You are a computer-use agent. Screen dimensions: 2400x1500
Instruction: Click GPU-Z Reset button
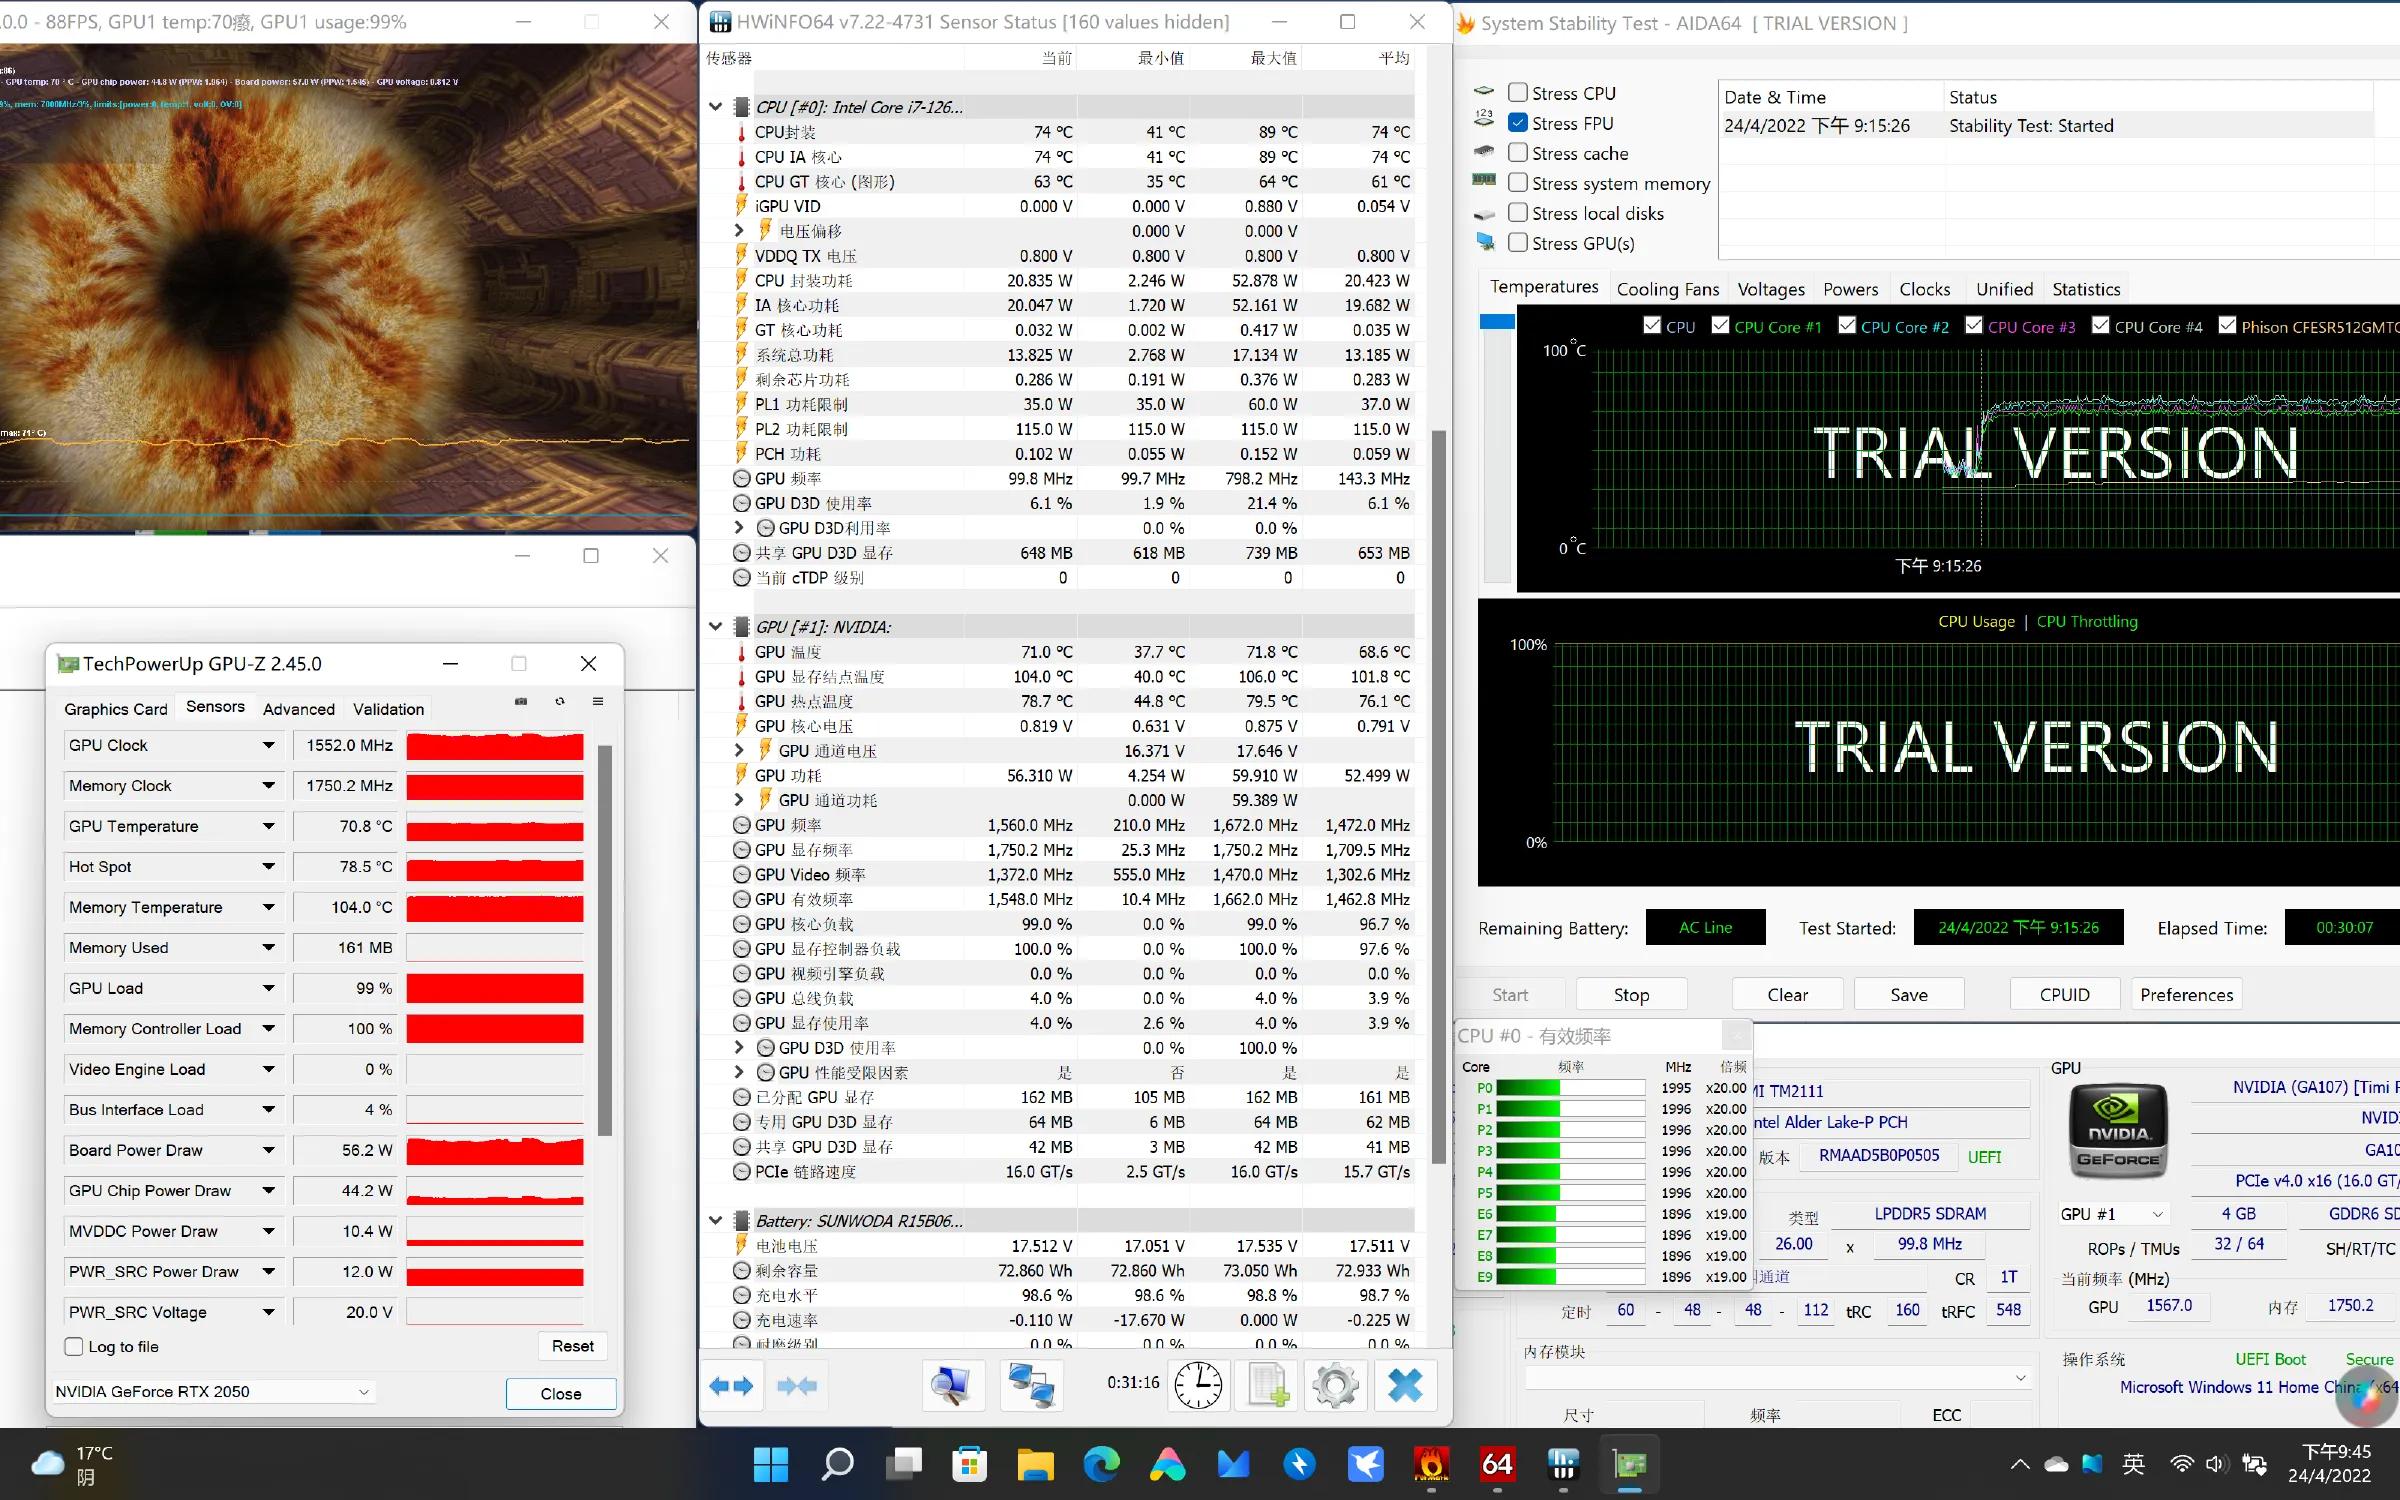(x=573, y=1346)
